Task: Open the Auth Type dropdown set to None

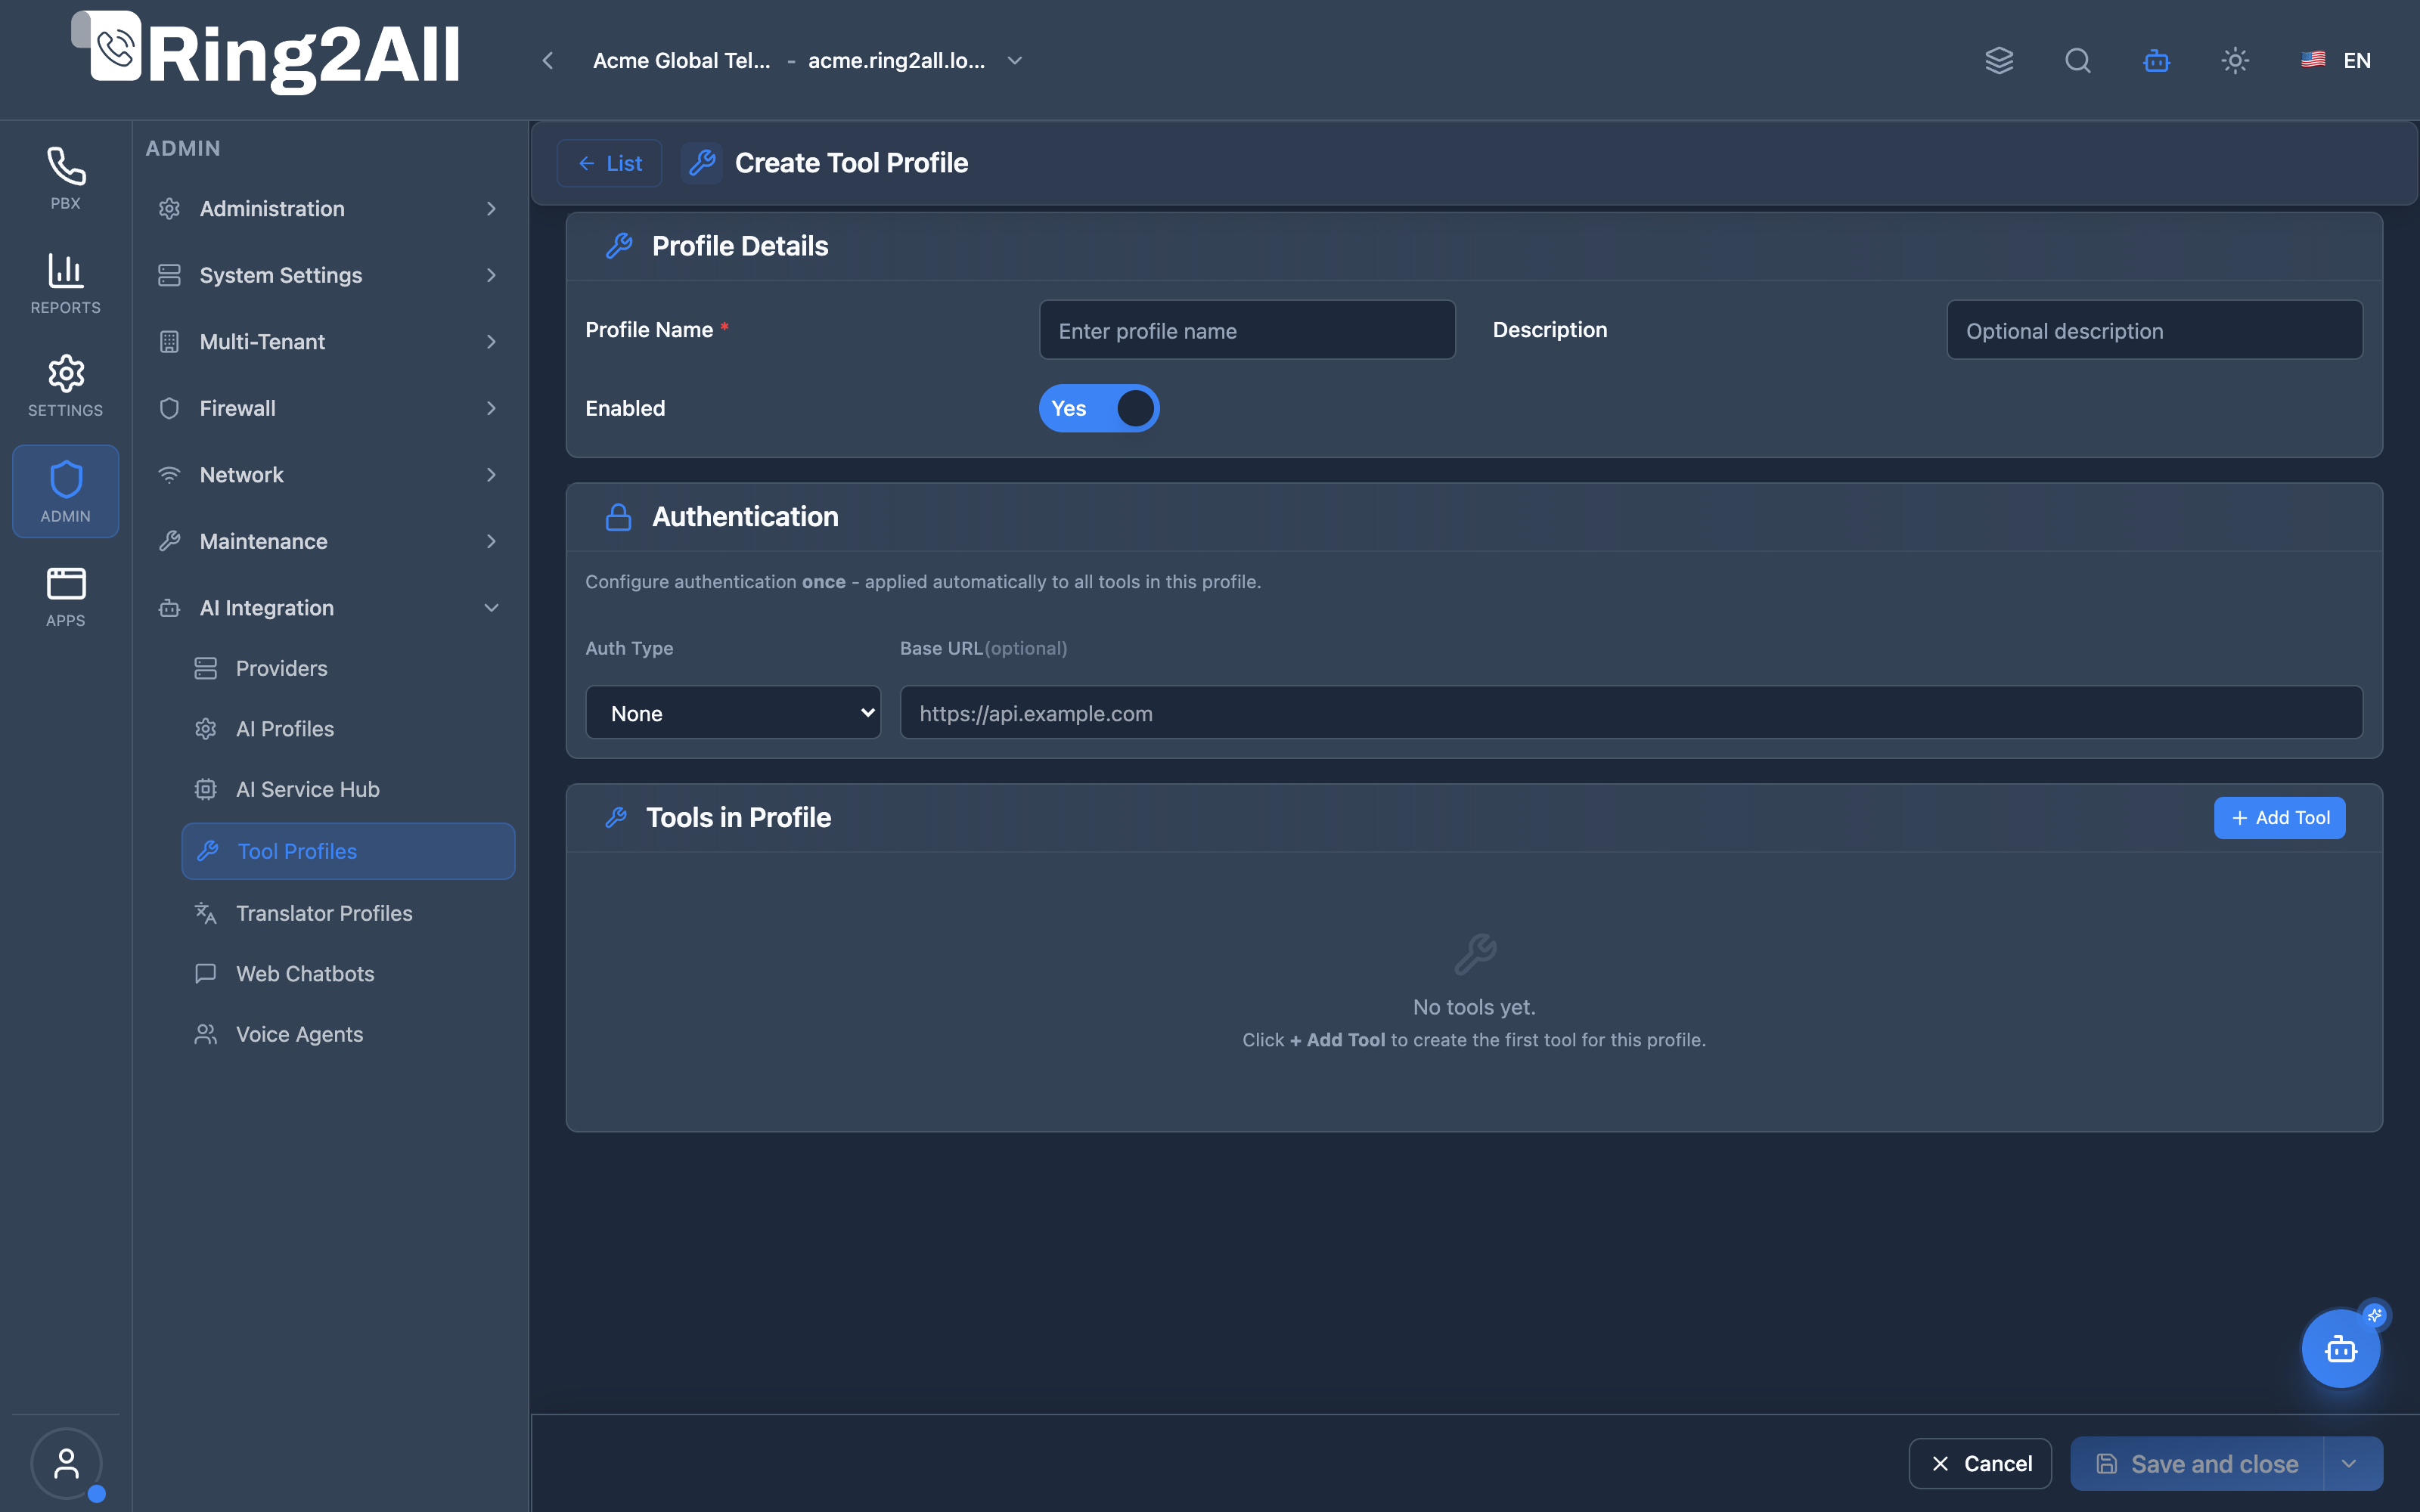Action: click(x=733, y=713)
